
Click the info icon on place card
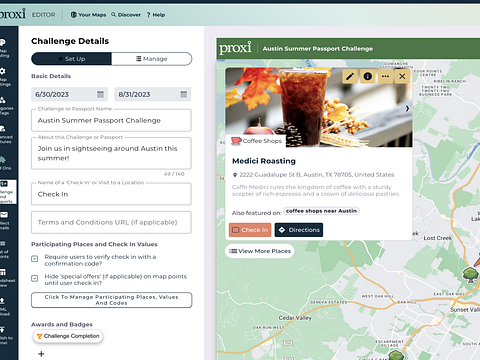coord(368,76)
